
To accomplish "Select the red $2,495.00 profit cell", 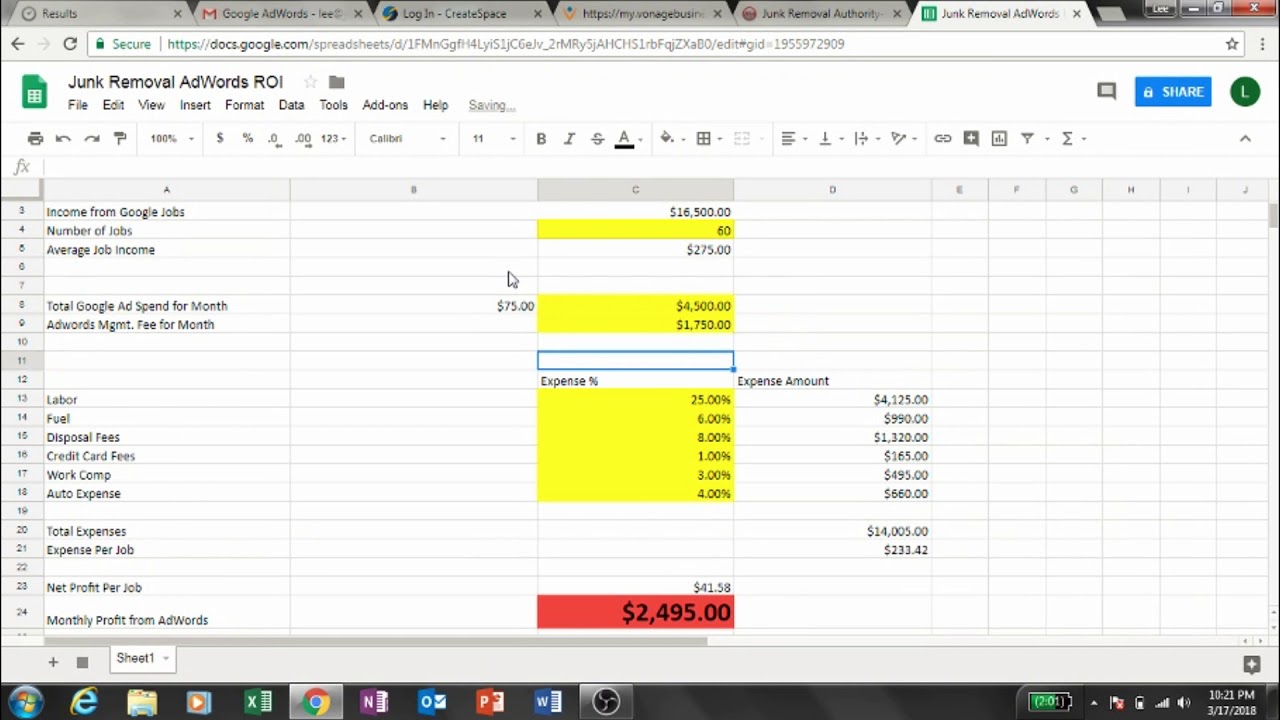I will click(635, 613).
